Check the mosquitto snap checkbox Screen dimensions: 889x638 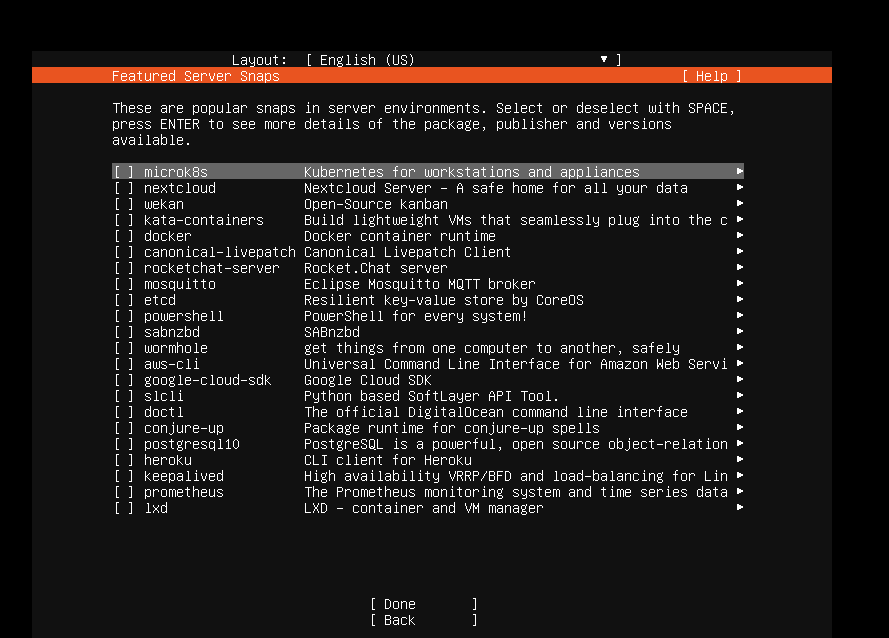pos(124,284)
